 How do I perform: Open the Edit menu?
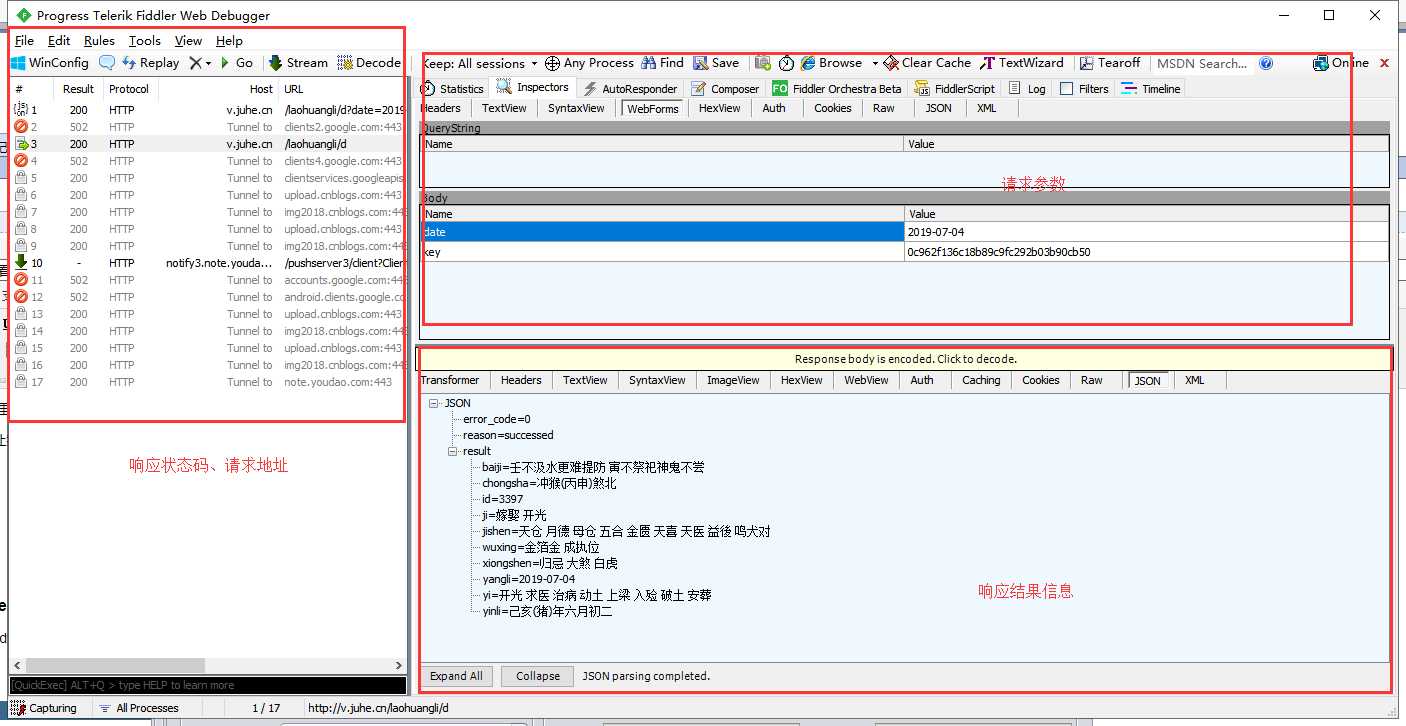pos(59,41)
